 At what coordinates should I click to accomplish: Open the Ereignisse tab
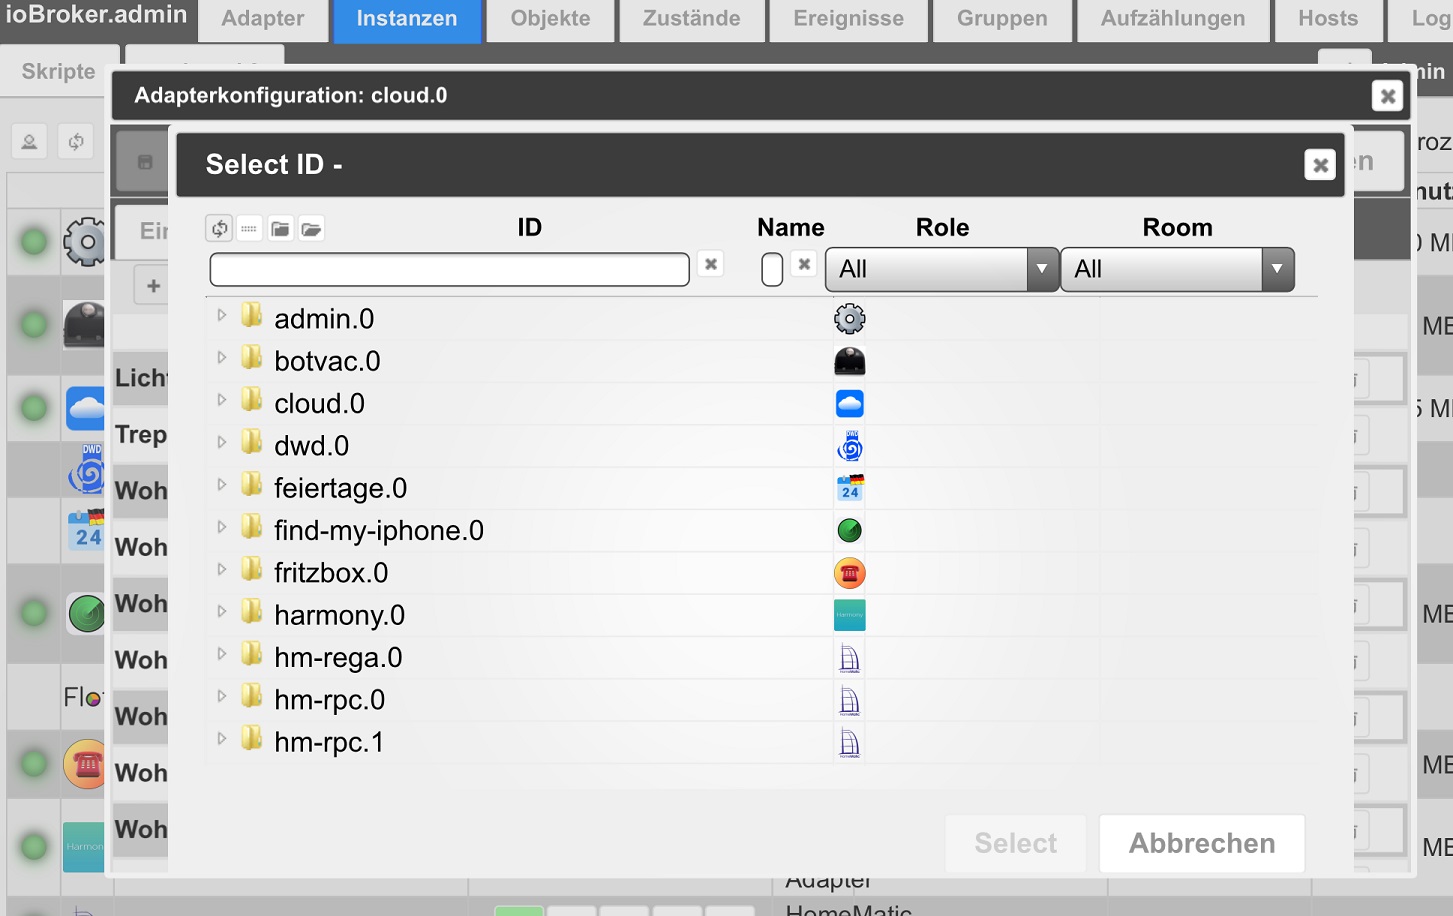click(x=848, y=19)
